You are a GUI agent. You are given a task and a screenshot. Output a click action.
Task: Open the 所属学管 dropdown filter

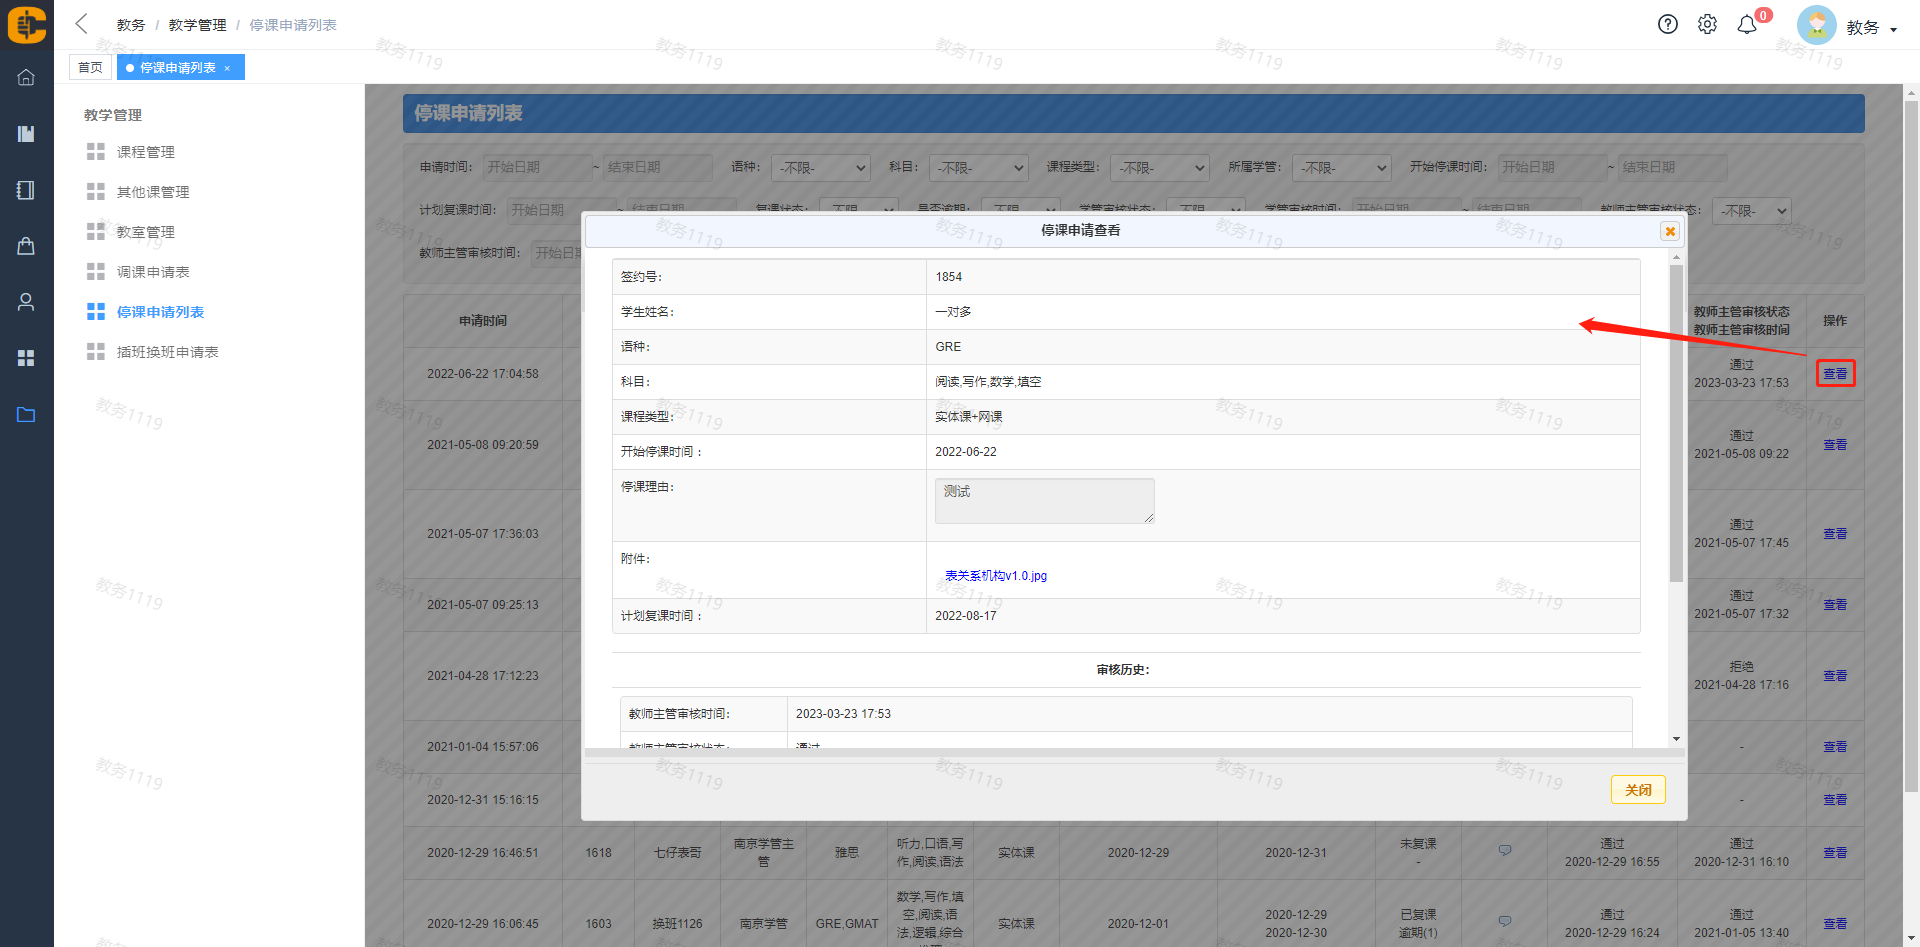tap(1341, 168)
